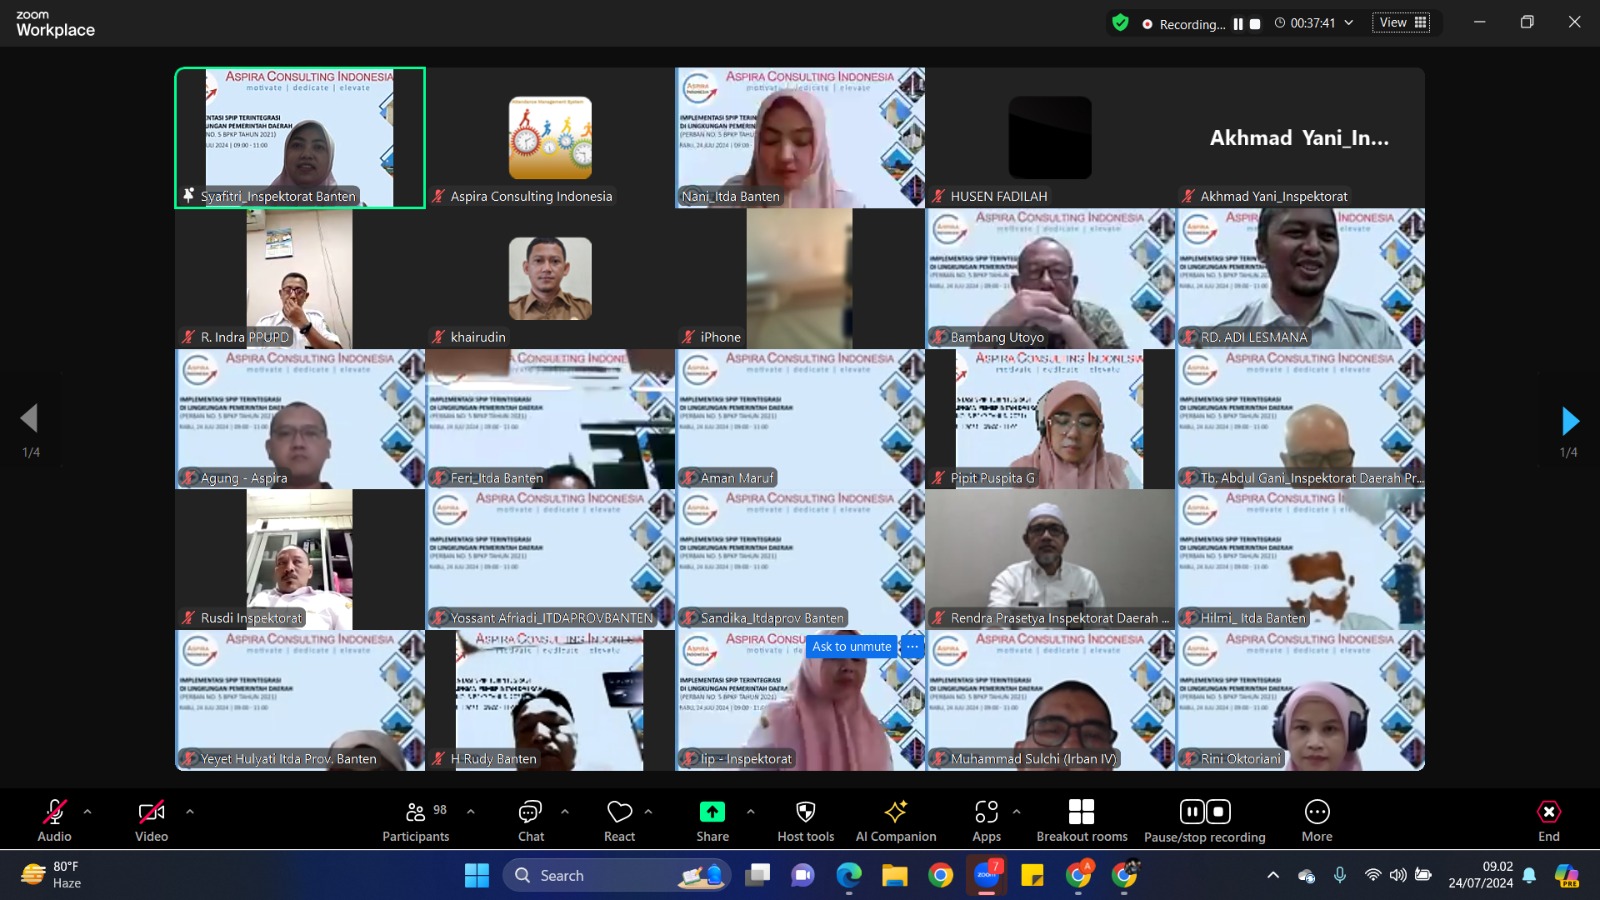This screenshot has width=1600, height=900.
Task: Unmute the Audio microphone
Action: (x=54, y=812)
